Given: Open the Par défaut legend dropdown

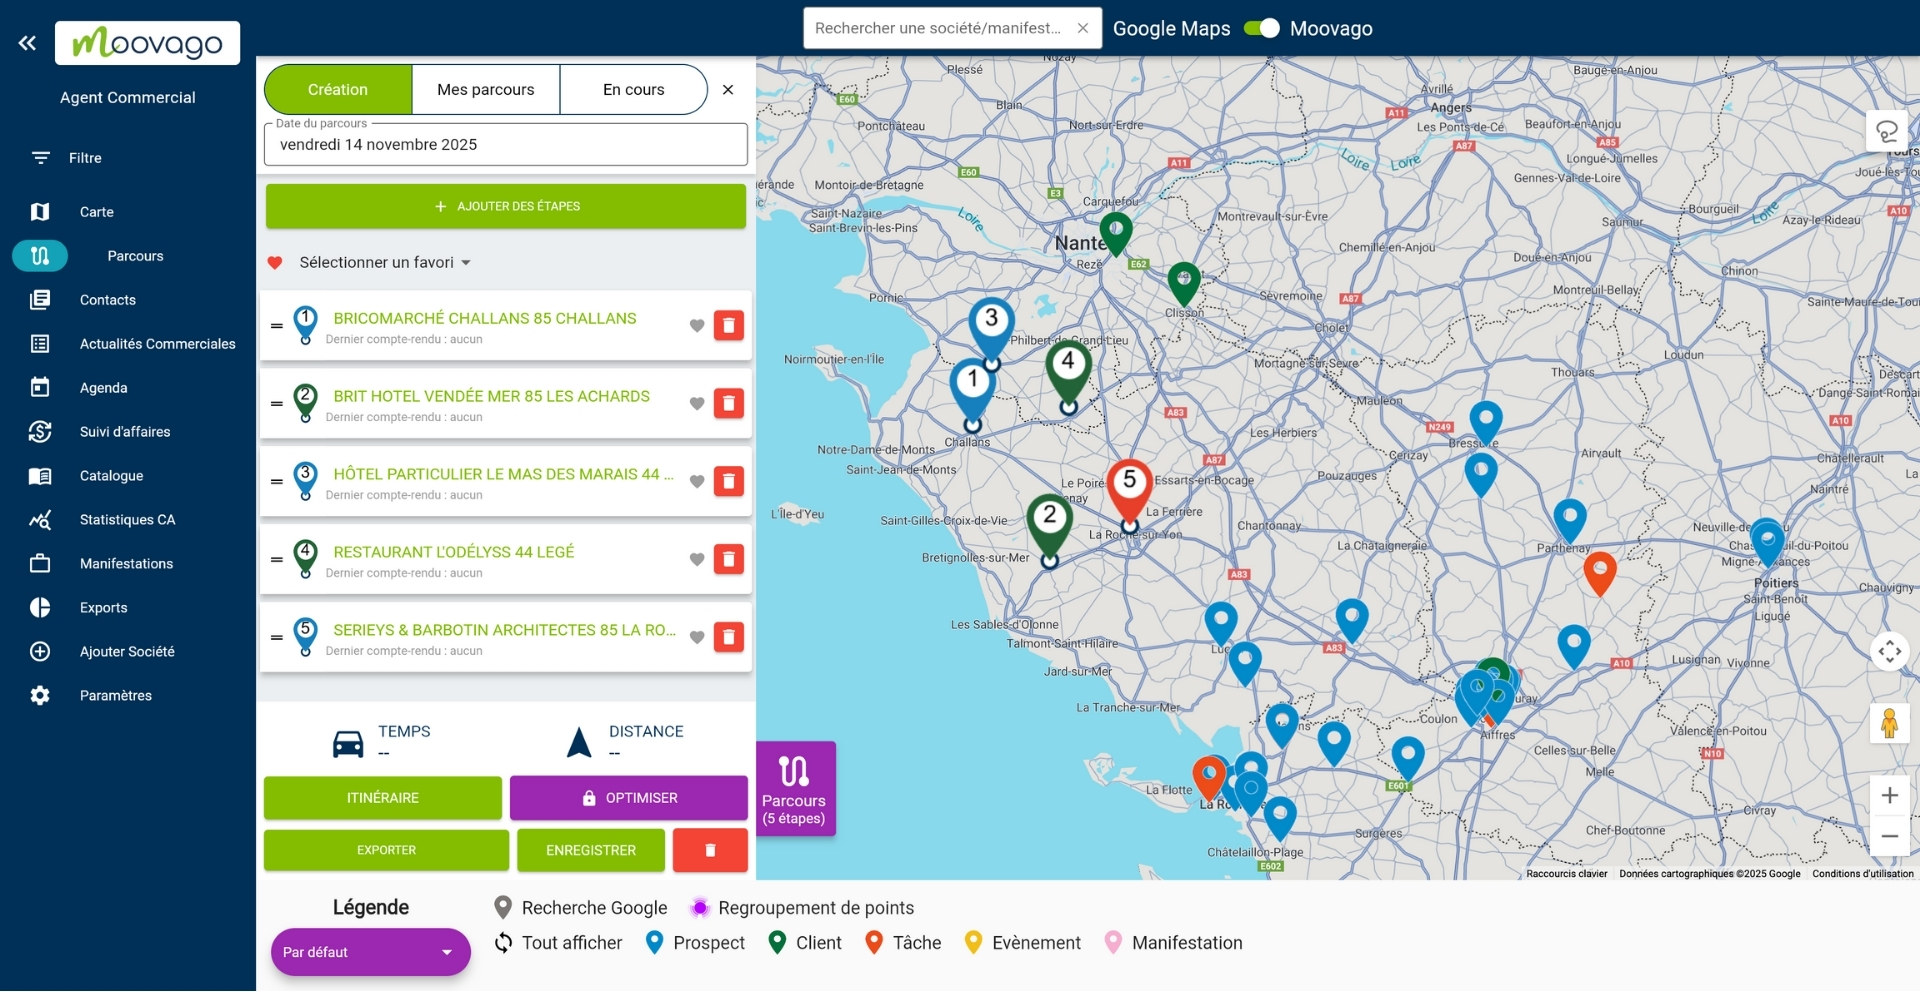Looking at the screenshot, I should (370, 952).
